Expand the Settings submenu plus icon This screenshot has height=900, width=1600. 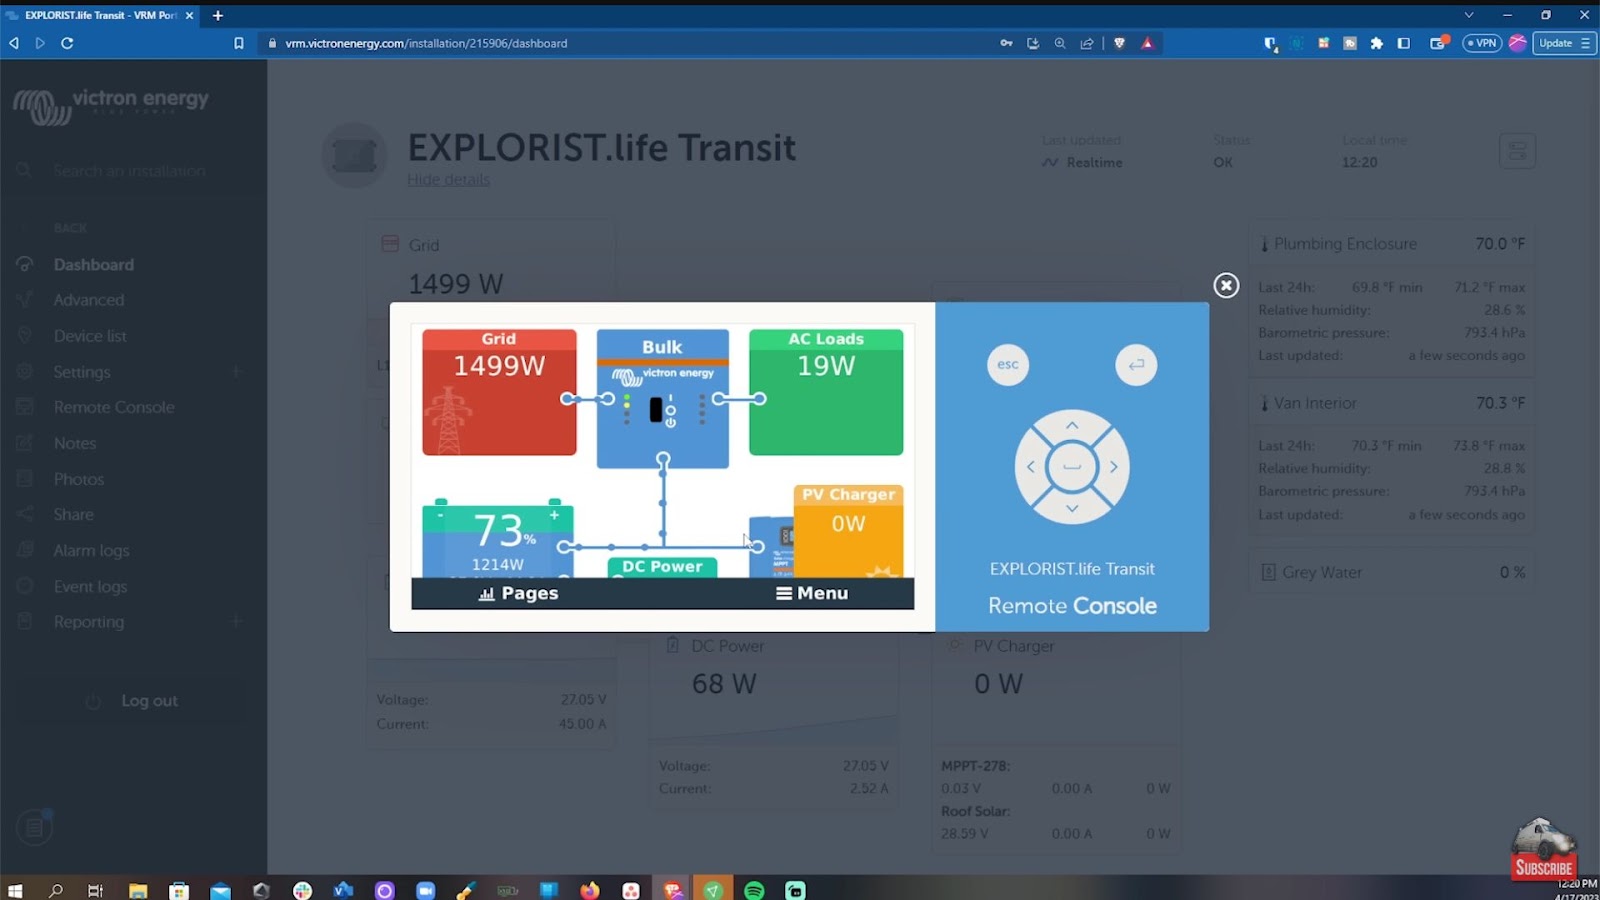pyautogui.click(x=237, y=371)
